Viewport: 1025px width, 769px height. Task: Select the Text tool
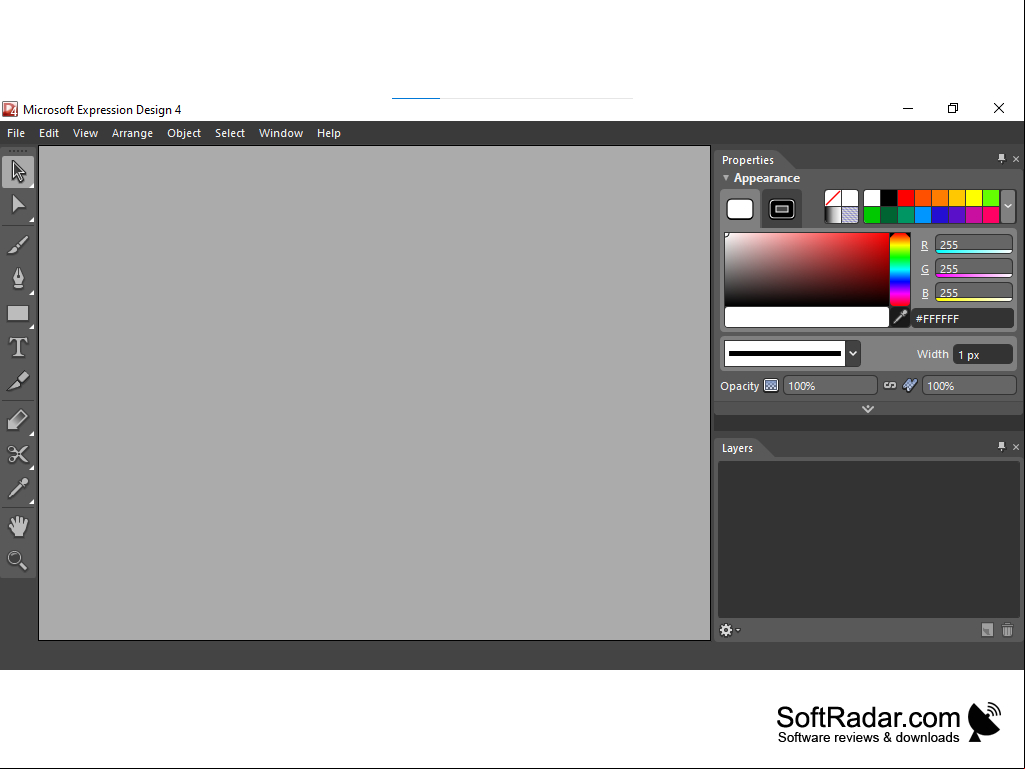[18, 347]
